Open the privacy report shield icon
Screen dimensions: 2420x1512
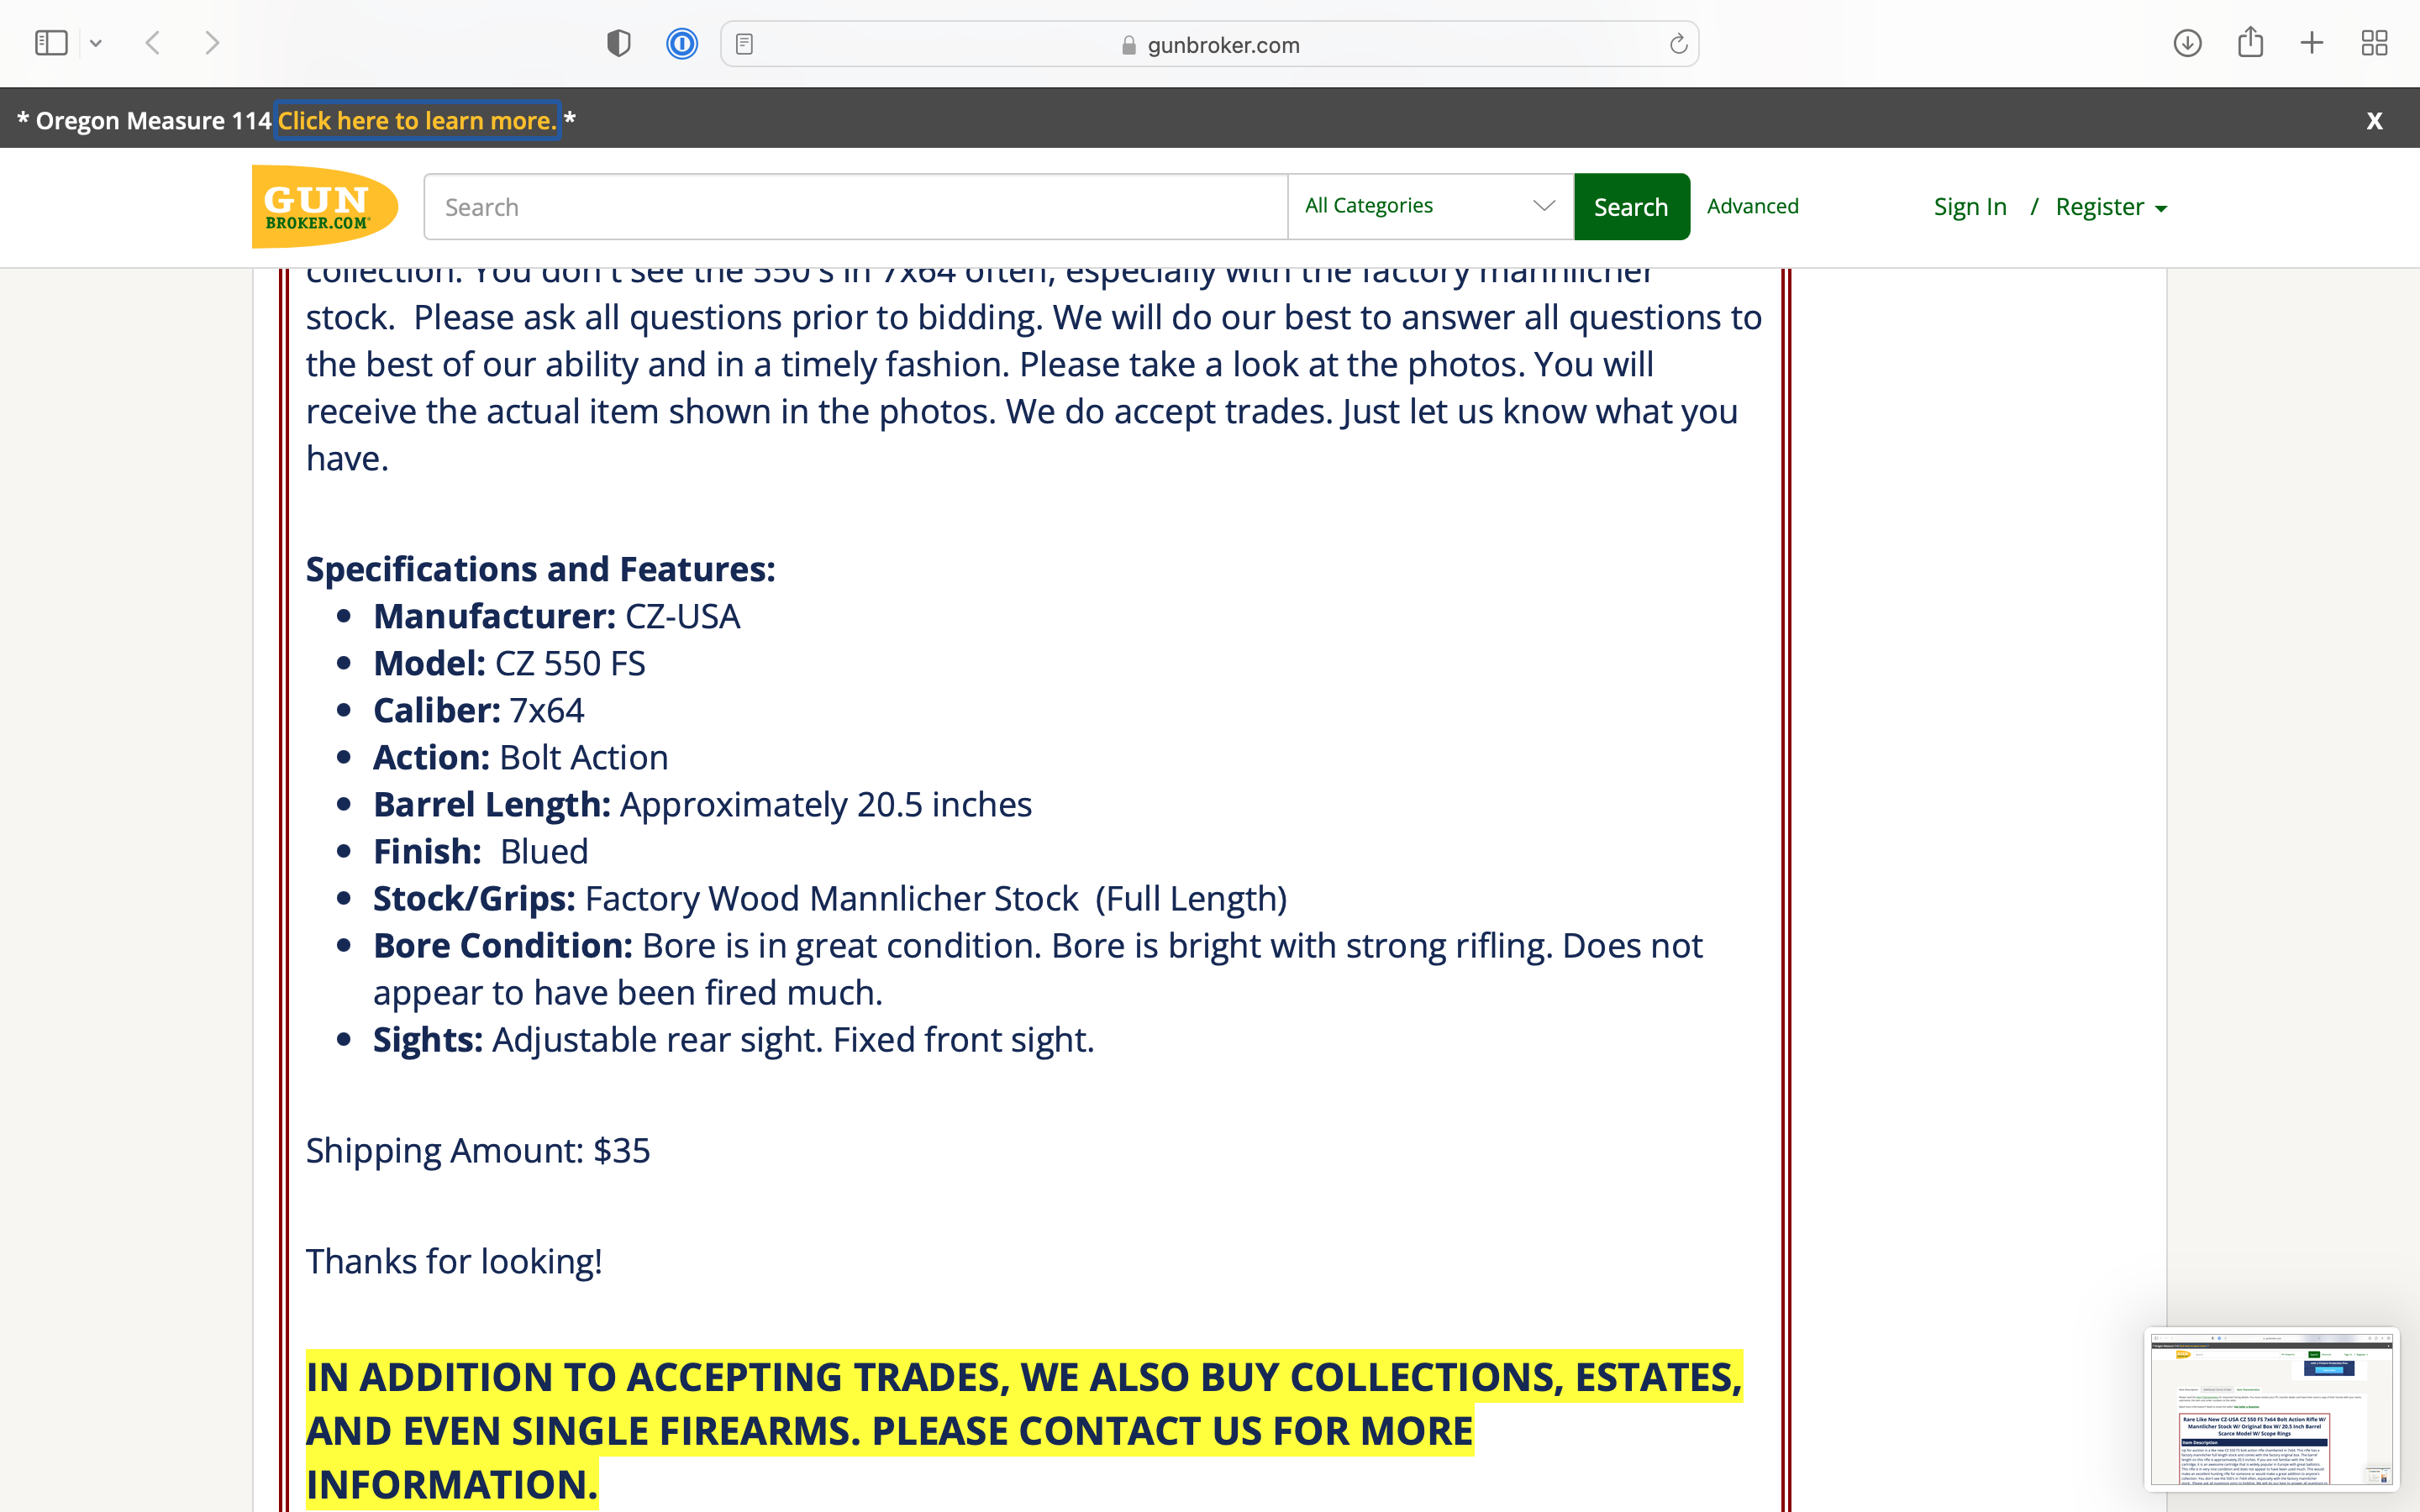[619, 43]
